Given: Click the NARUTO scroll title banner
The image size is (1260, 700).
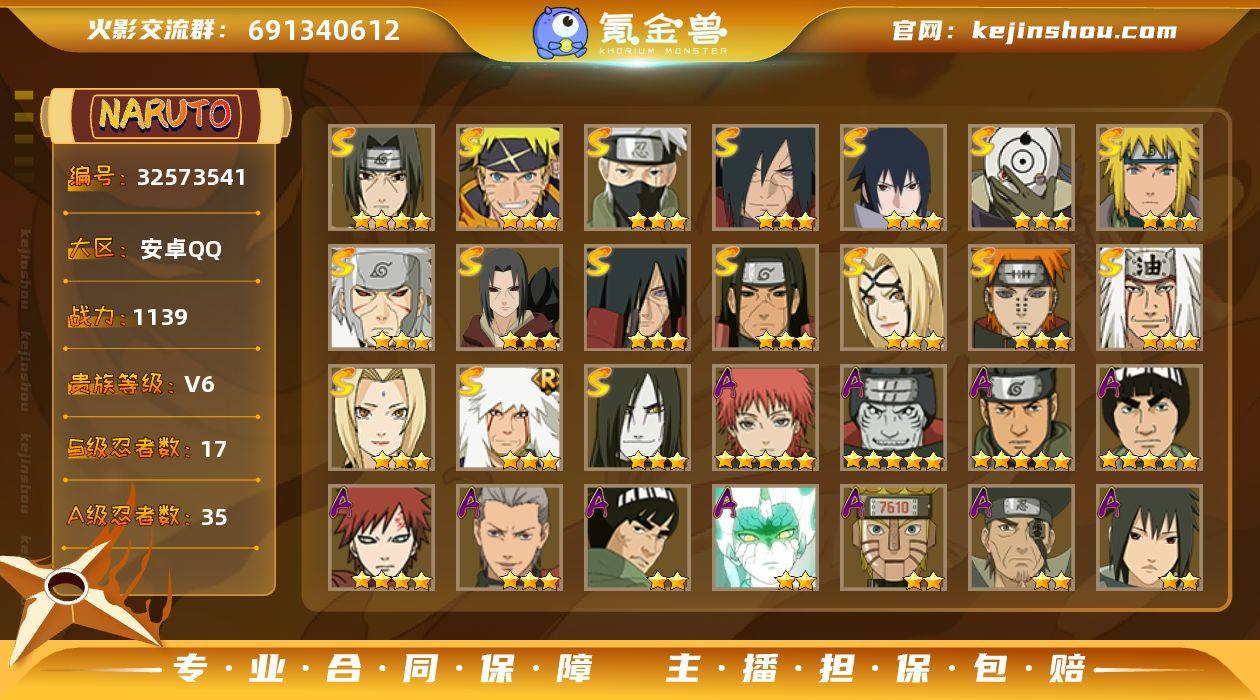Looking at the screenshot, I should point(166,114).
